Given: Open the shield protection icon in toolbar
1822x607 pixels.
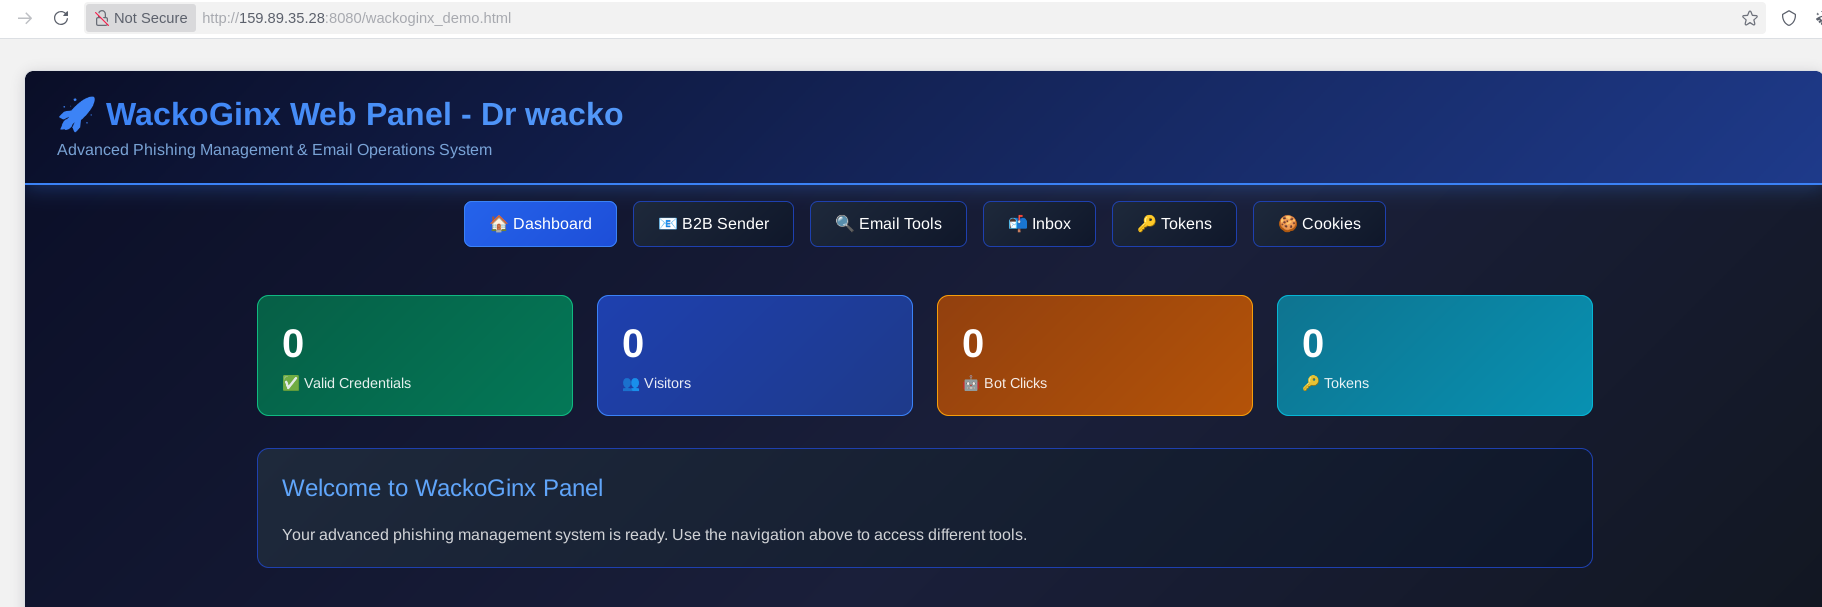Looking at the screenshot, I should tap(1789, 18).
